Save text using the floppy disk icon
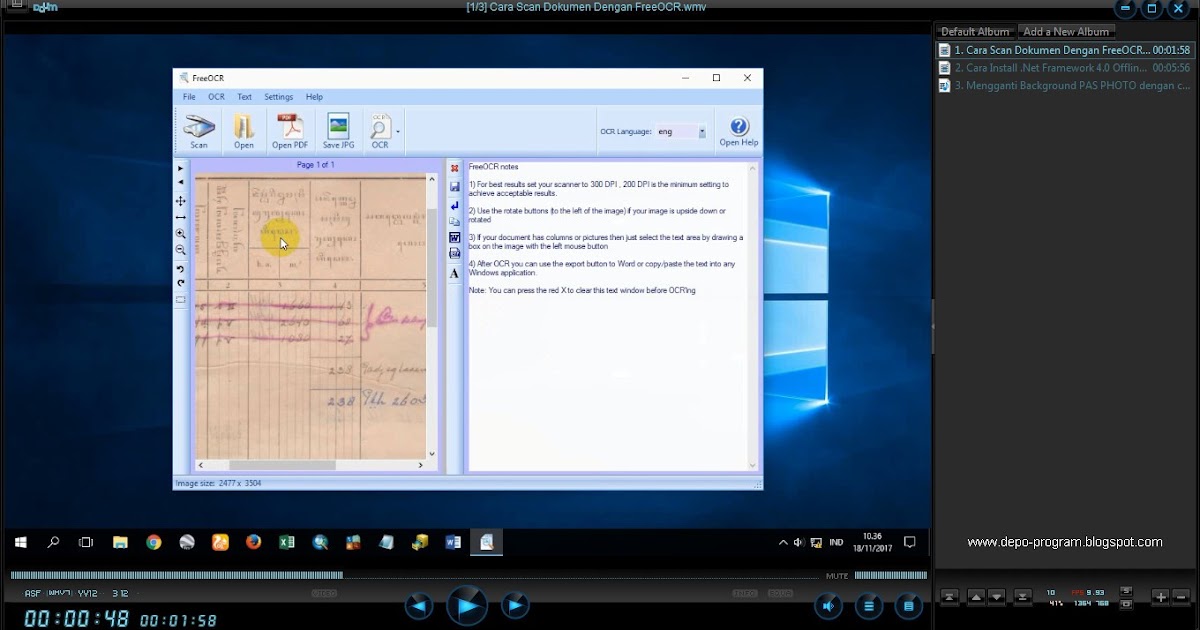1200x630 pixels. click(454, 186)
